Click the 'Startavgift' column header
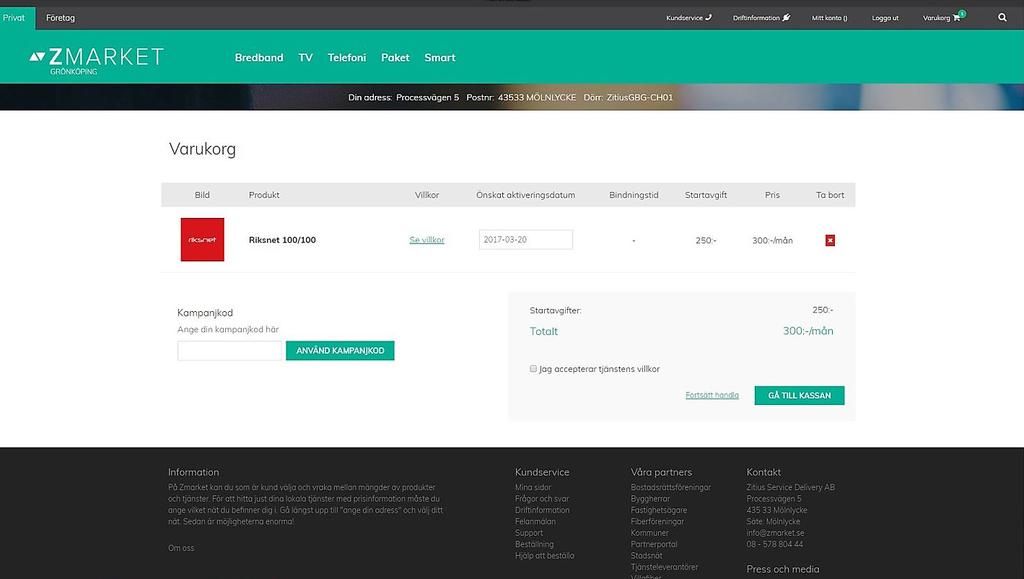Viewport: 1024px width, 579px height. [706, 195]
